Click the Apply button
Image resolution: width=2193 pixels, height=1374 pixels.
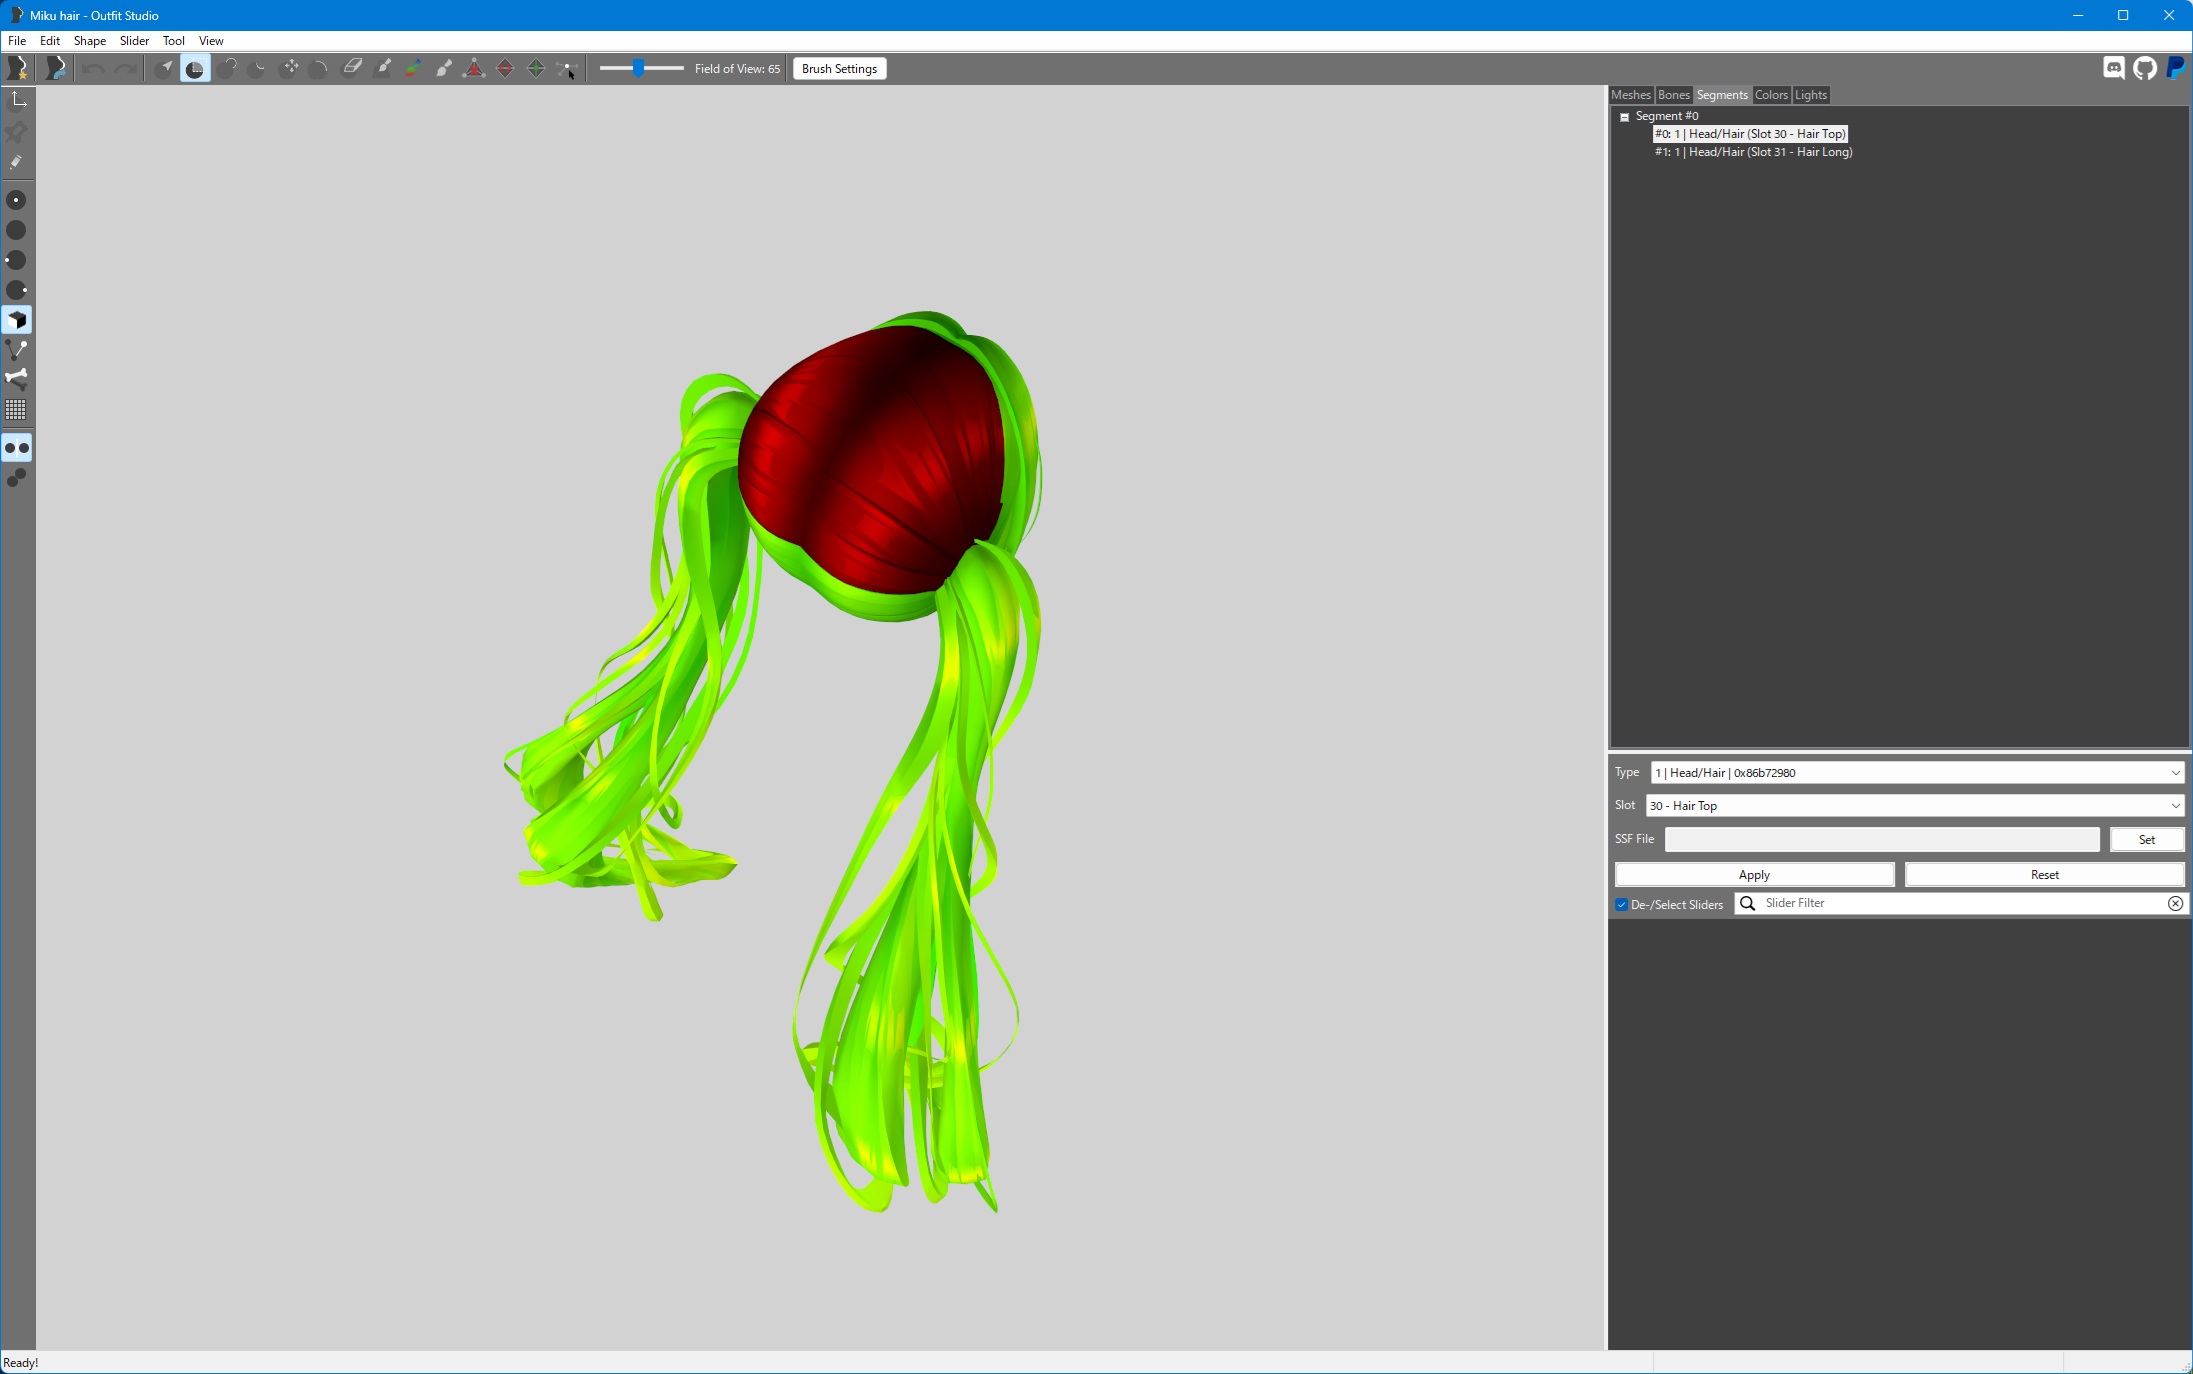1754,875
